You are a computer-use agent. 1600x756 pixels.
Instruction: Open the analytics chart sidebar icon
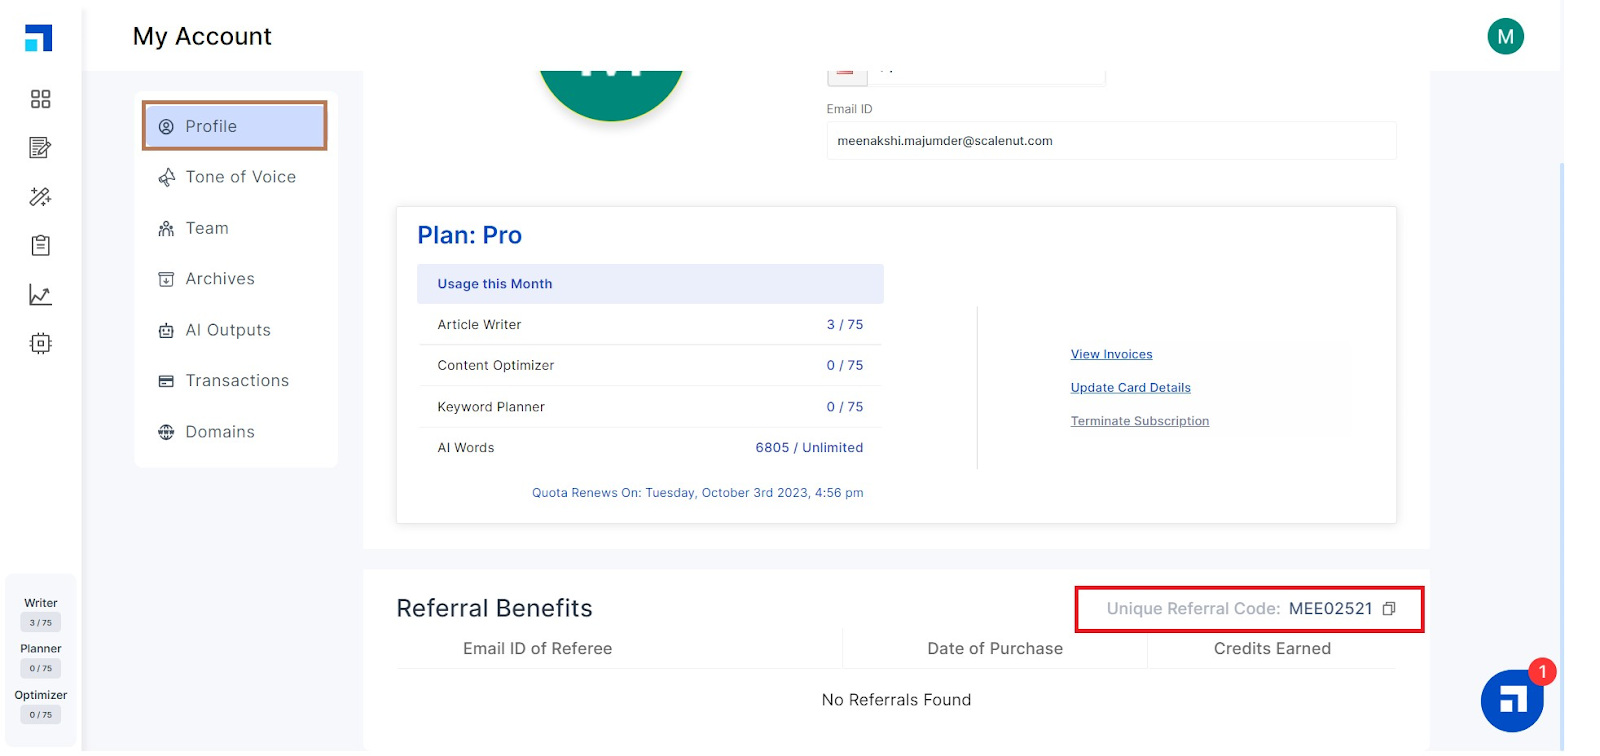coord(40,295)
